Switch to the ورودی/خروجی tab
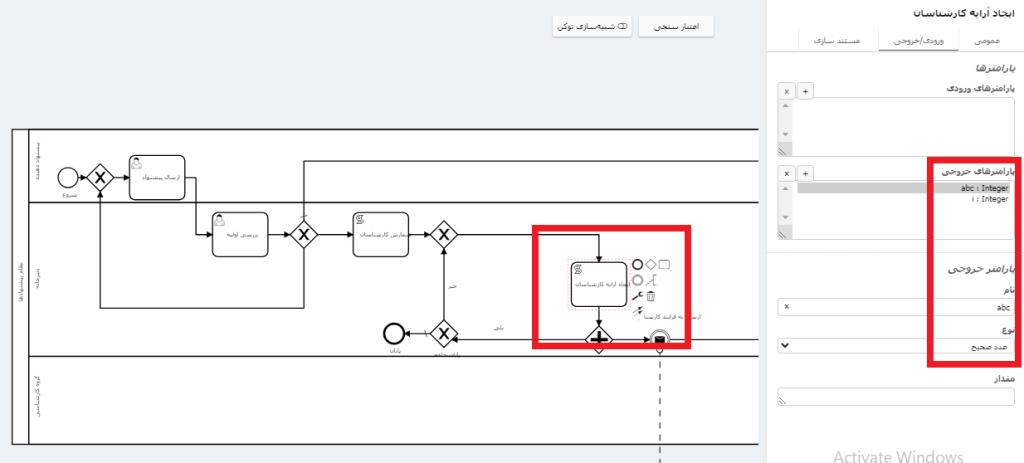1024x463 pixels. point(900,40)
